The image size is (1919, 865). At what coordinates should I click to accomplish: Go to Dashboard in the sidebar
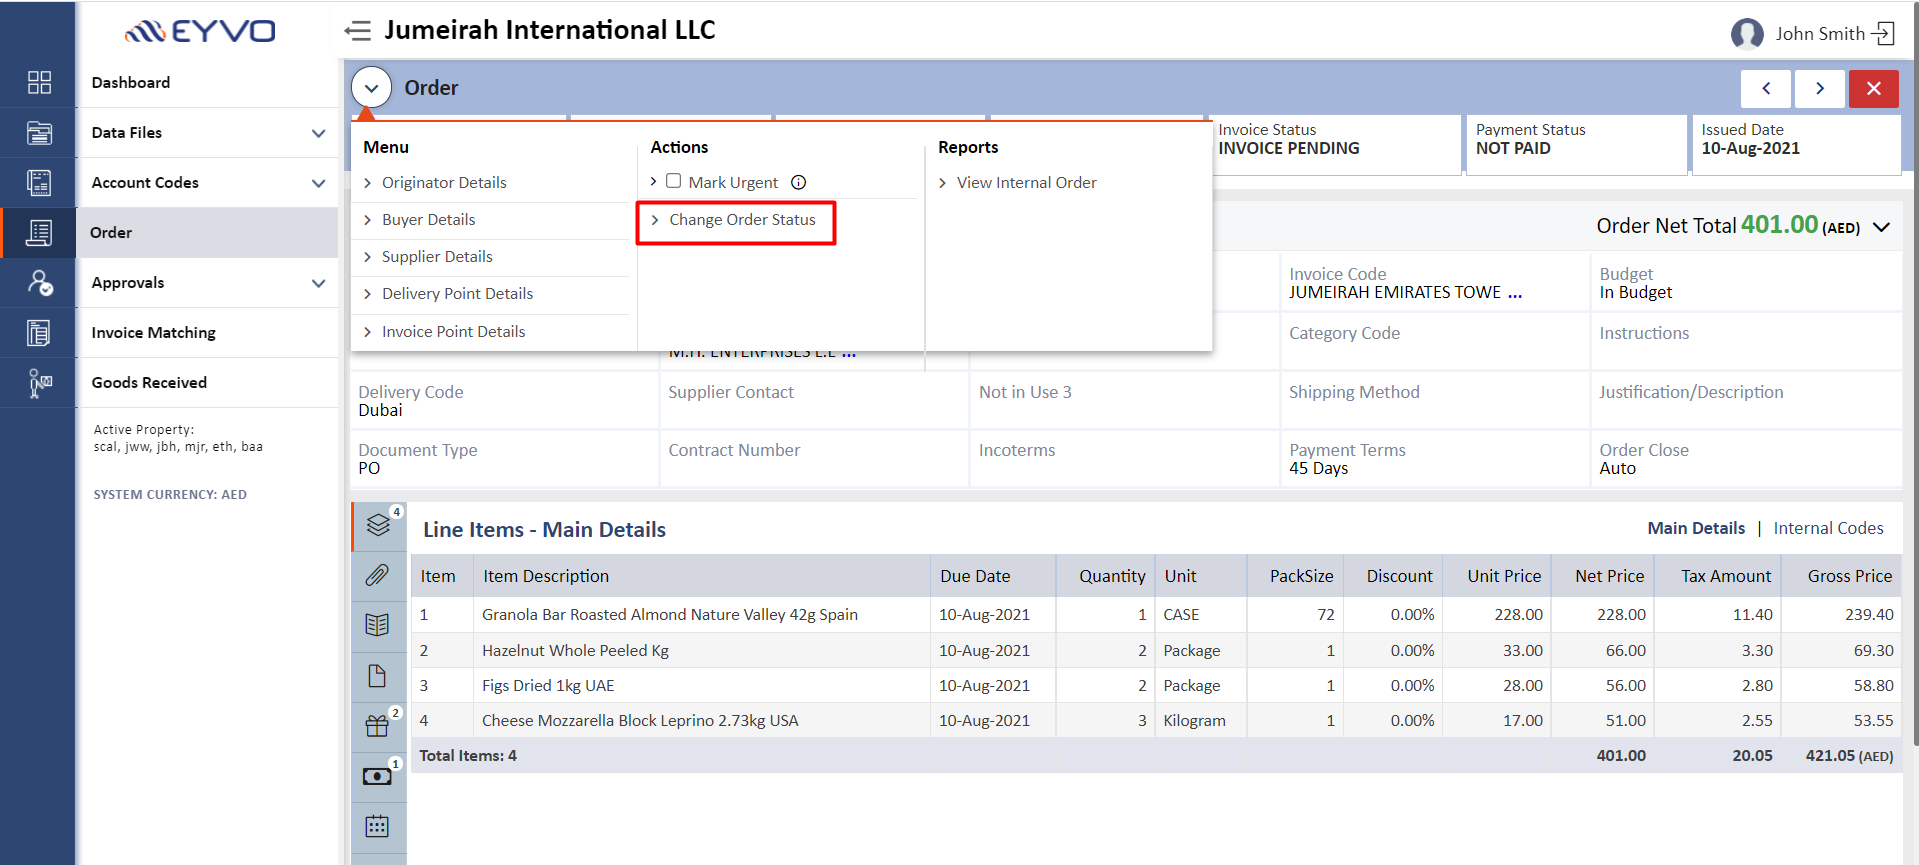coord(131,82)
